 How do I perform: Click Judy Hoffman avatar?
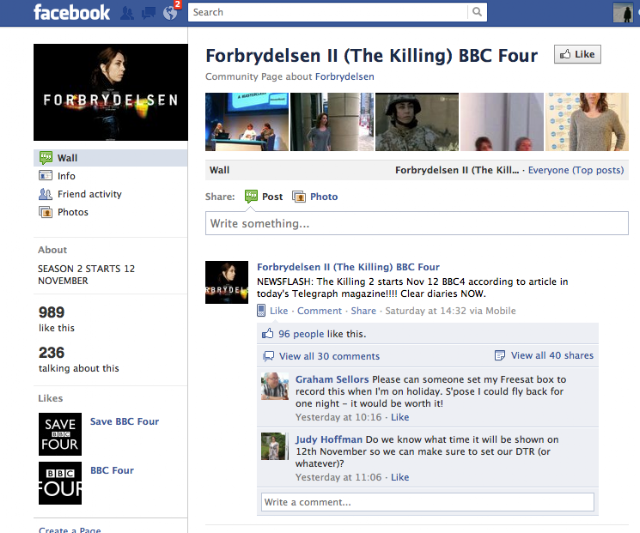coord(274,446)
